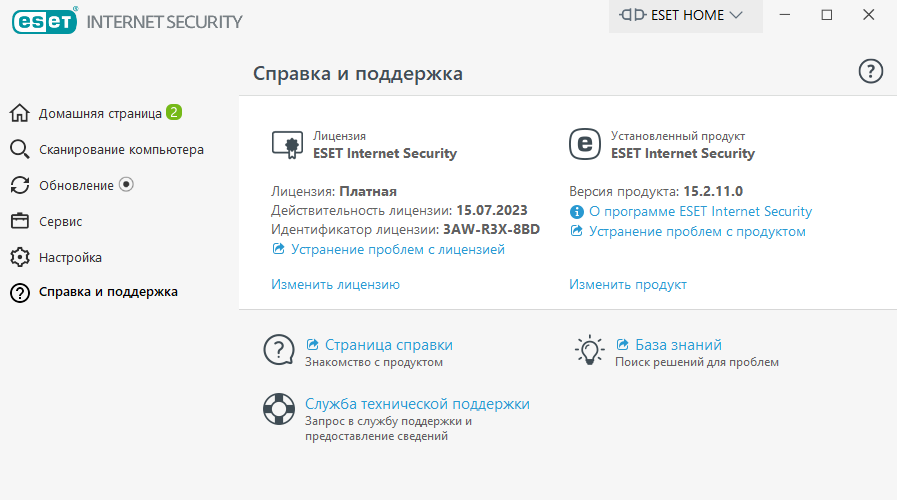Open Устранение проблем с лицензией link
Screen dimensions: 897x500
398,249
